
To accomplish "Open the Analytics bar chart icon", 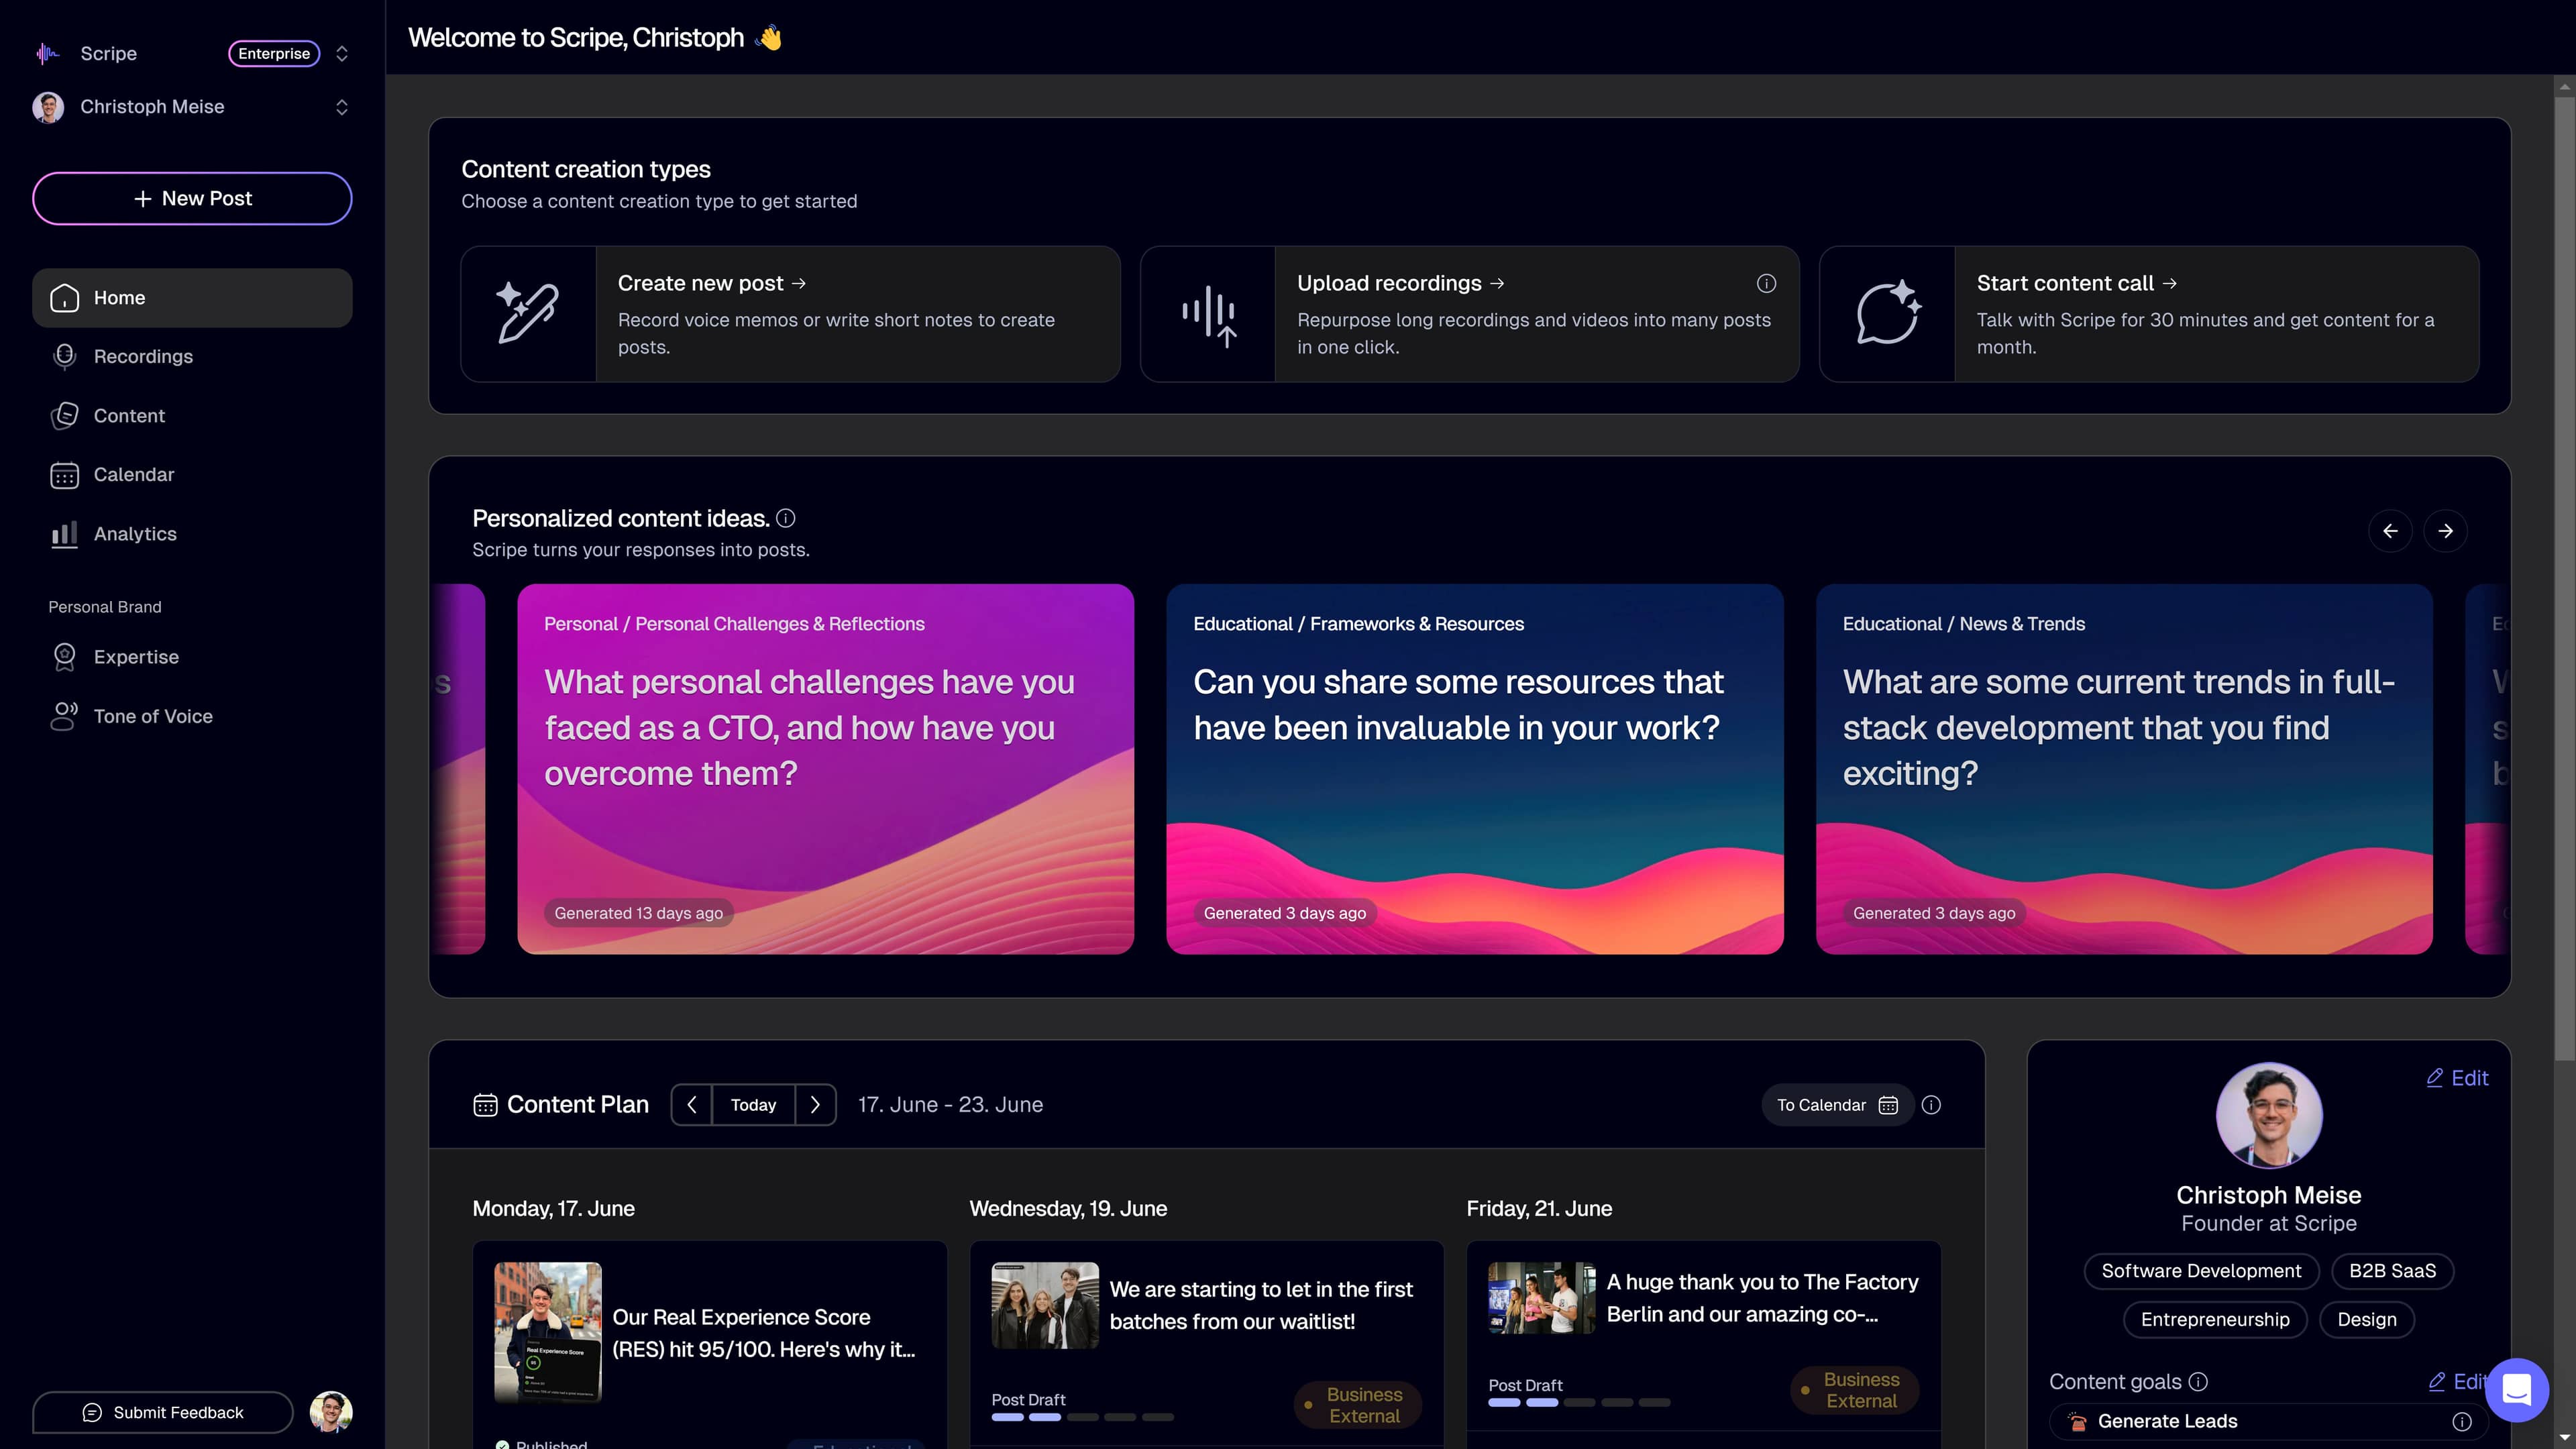I will (64, 534).
